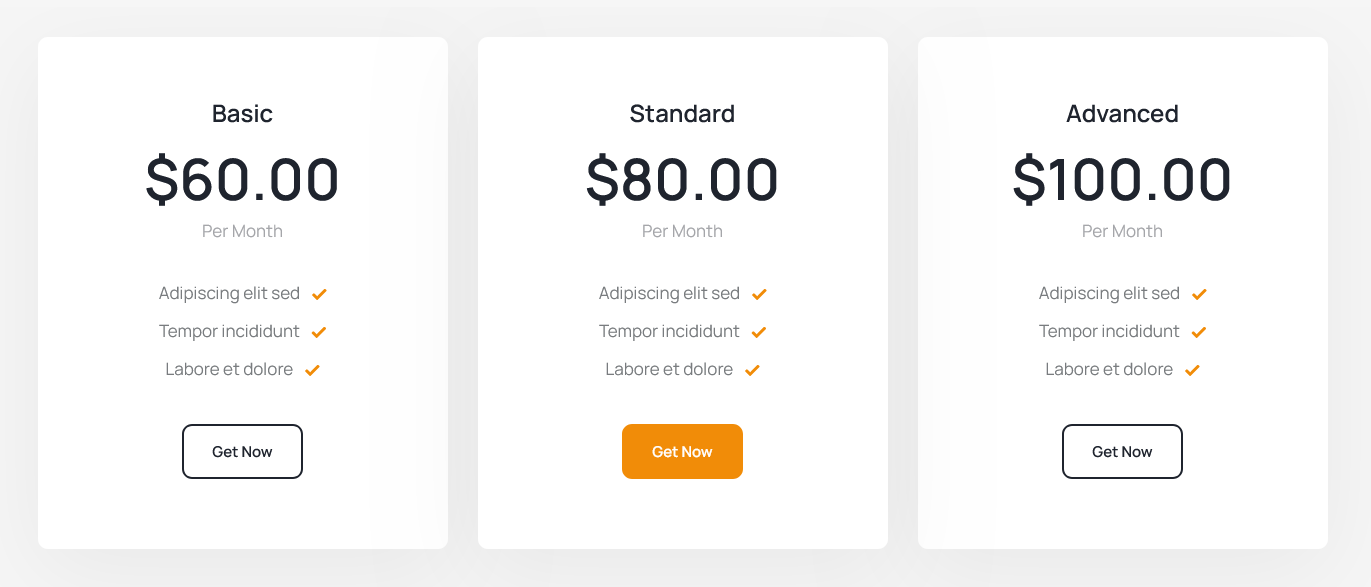Click Per Month text under $80.00
This screenshot has width=1371, height=587.
(682, 231)
